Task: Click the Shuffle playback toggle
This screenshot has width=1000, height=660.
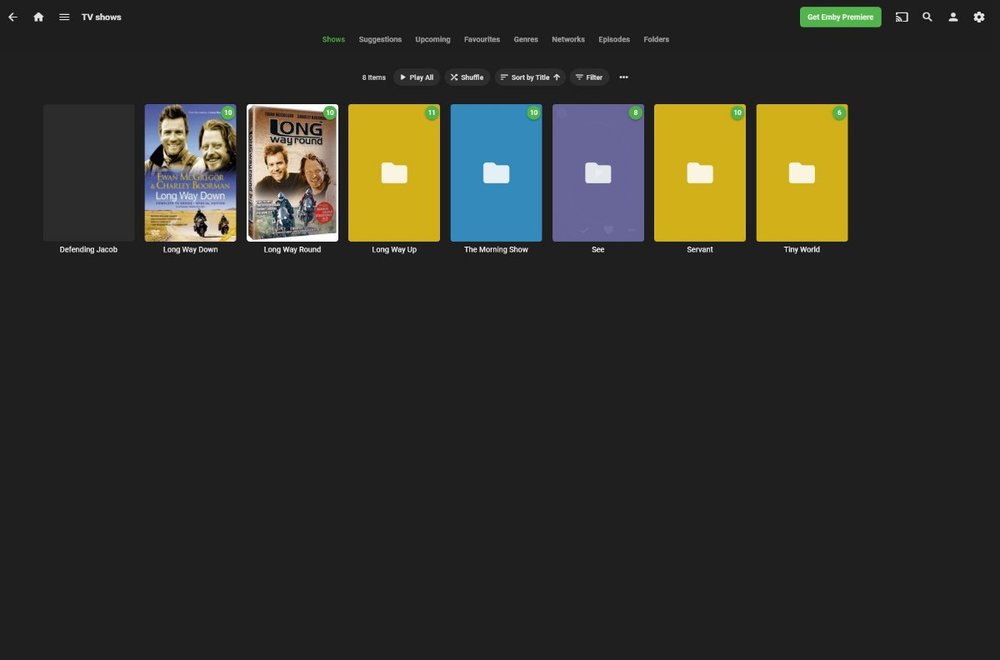Action: click(466, 76)
